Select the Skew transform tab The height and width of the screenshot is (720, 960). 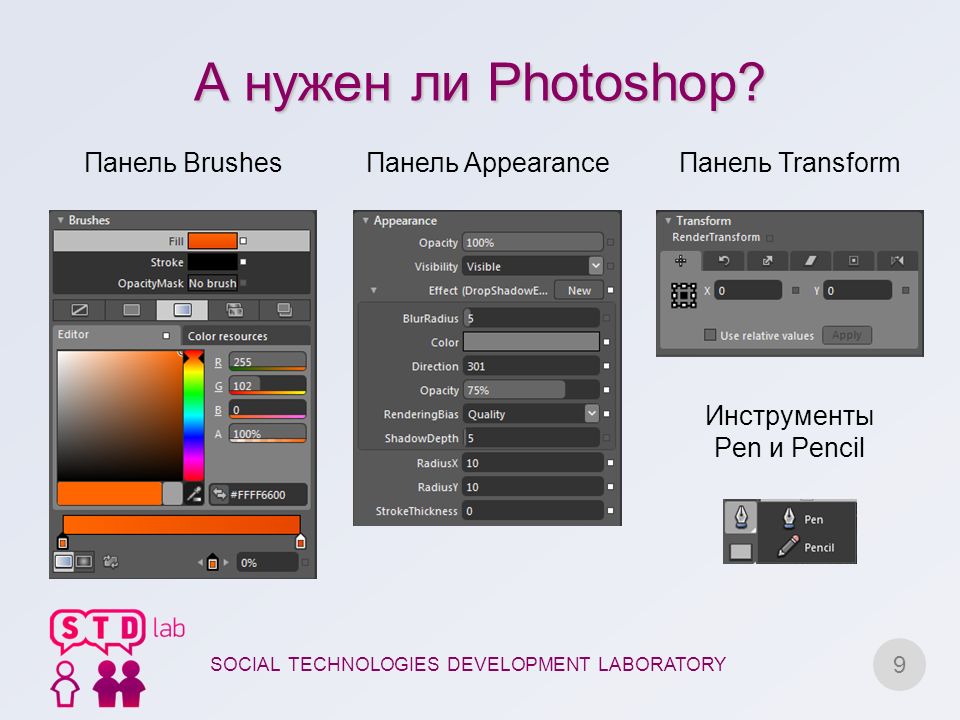click(x=810, y=261)
